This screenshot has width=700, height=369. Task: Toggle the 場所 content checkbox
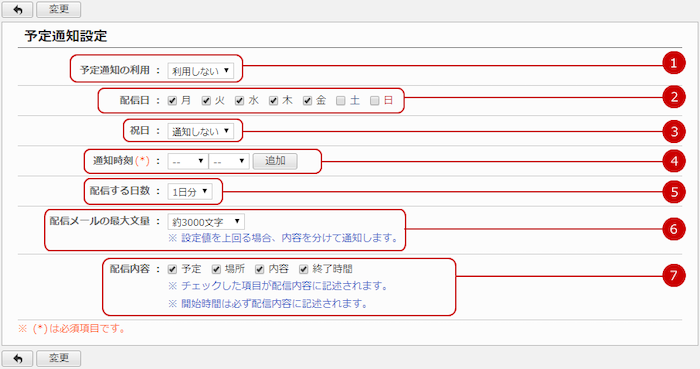point(216,269)
